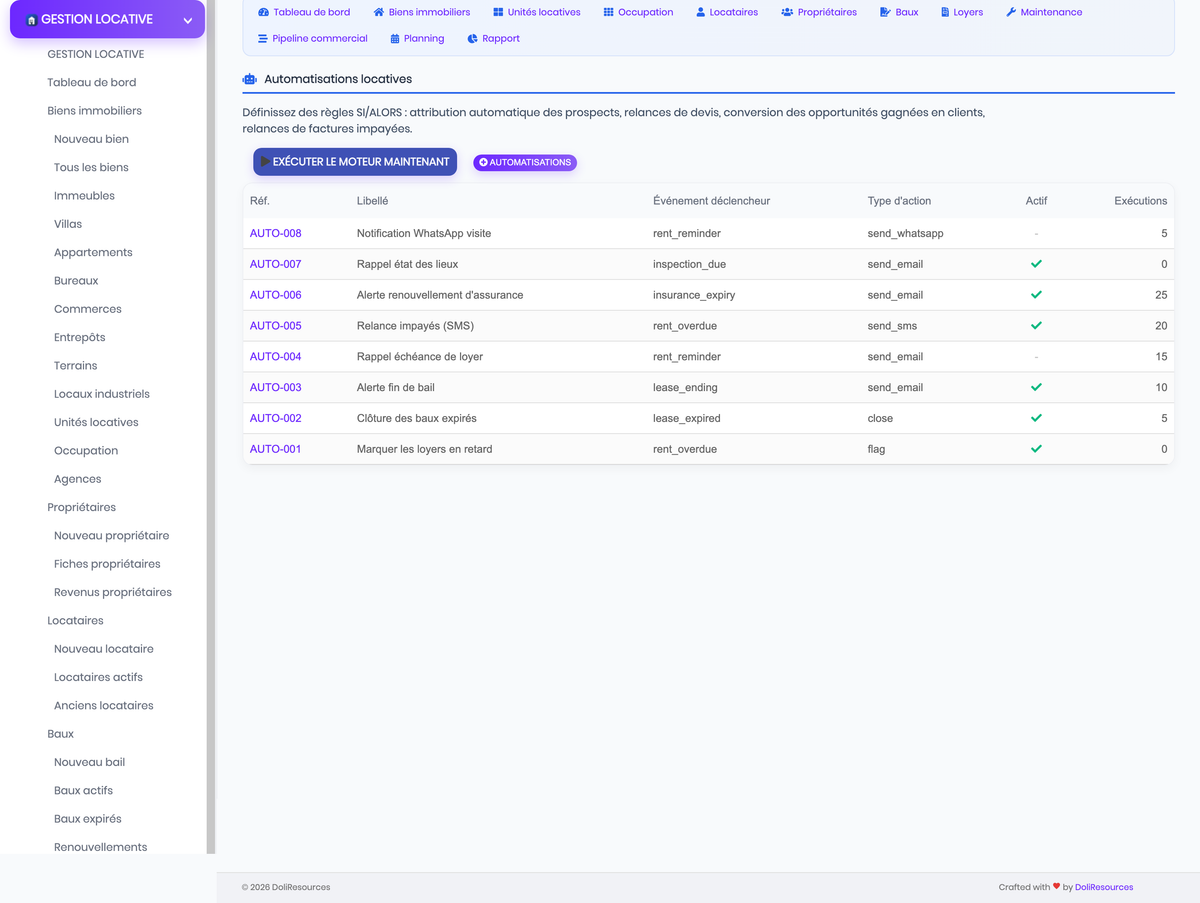Open the Planning top tab
The width and height of the screenshot is (1200, 903).
(417, 38)
